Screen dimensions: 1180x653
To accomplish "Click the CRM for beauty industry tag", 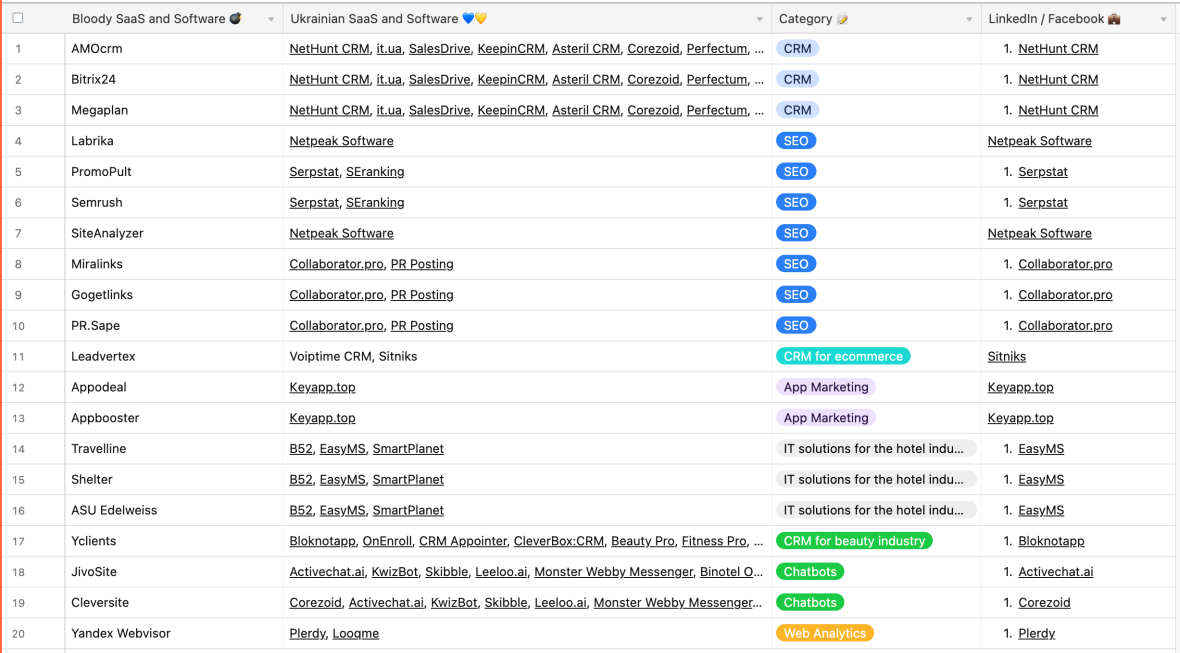I will (x=854, y=542).
